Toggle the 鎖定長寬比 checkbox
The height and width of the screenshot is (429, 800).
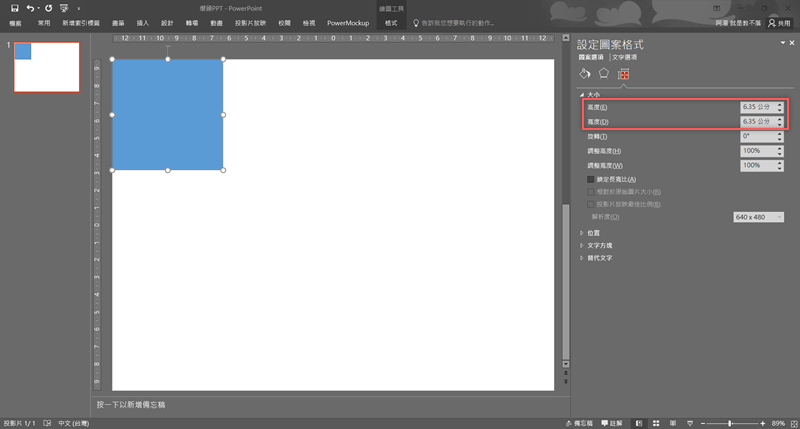(591, 178)
